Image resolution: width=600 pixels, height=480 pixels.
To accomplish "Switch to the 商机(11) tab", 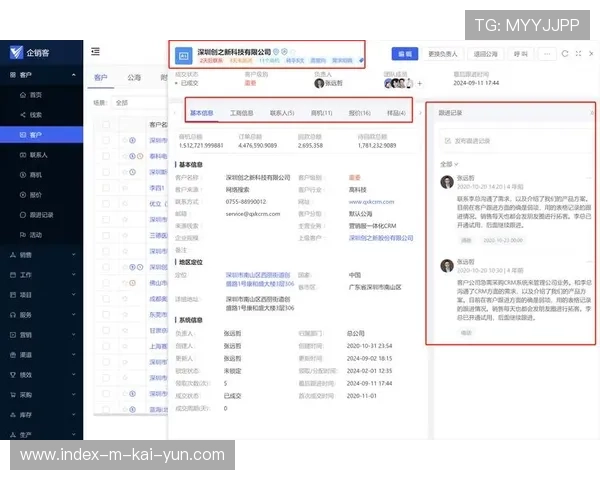I will click(x=321, y=113).
